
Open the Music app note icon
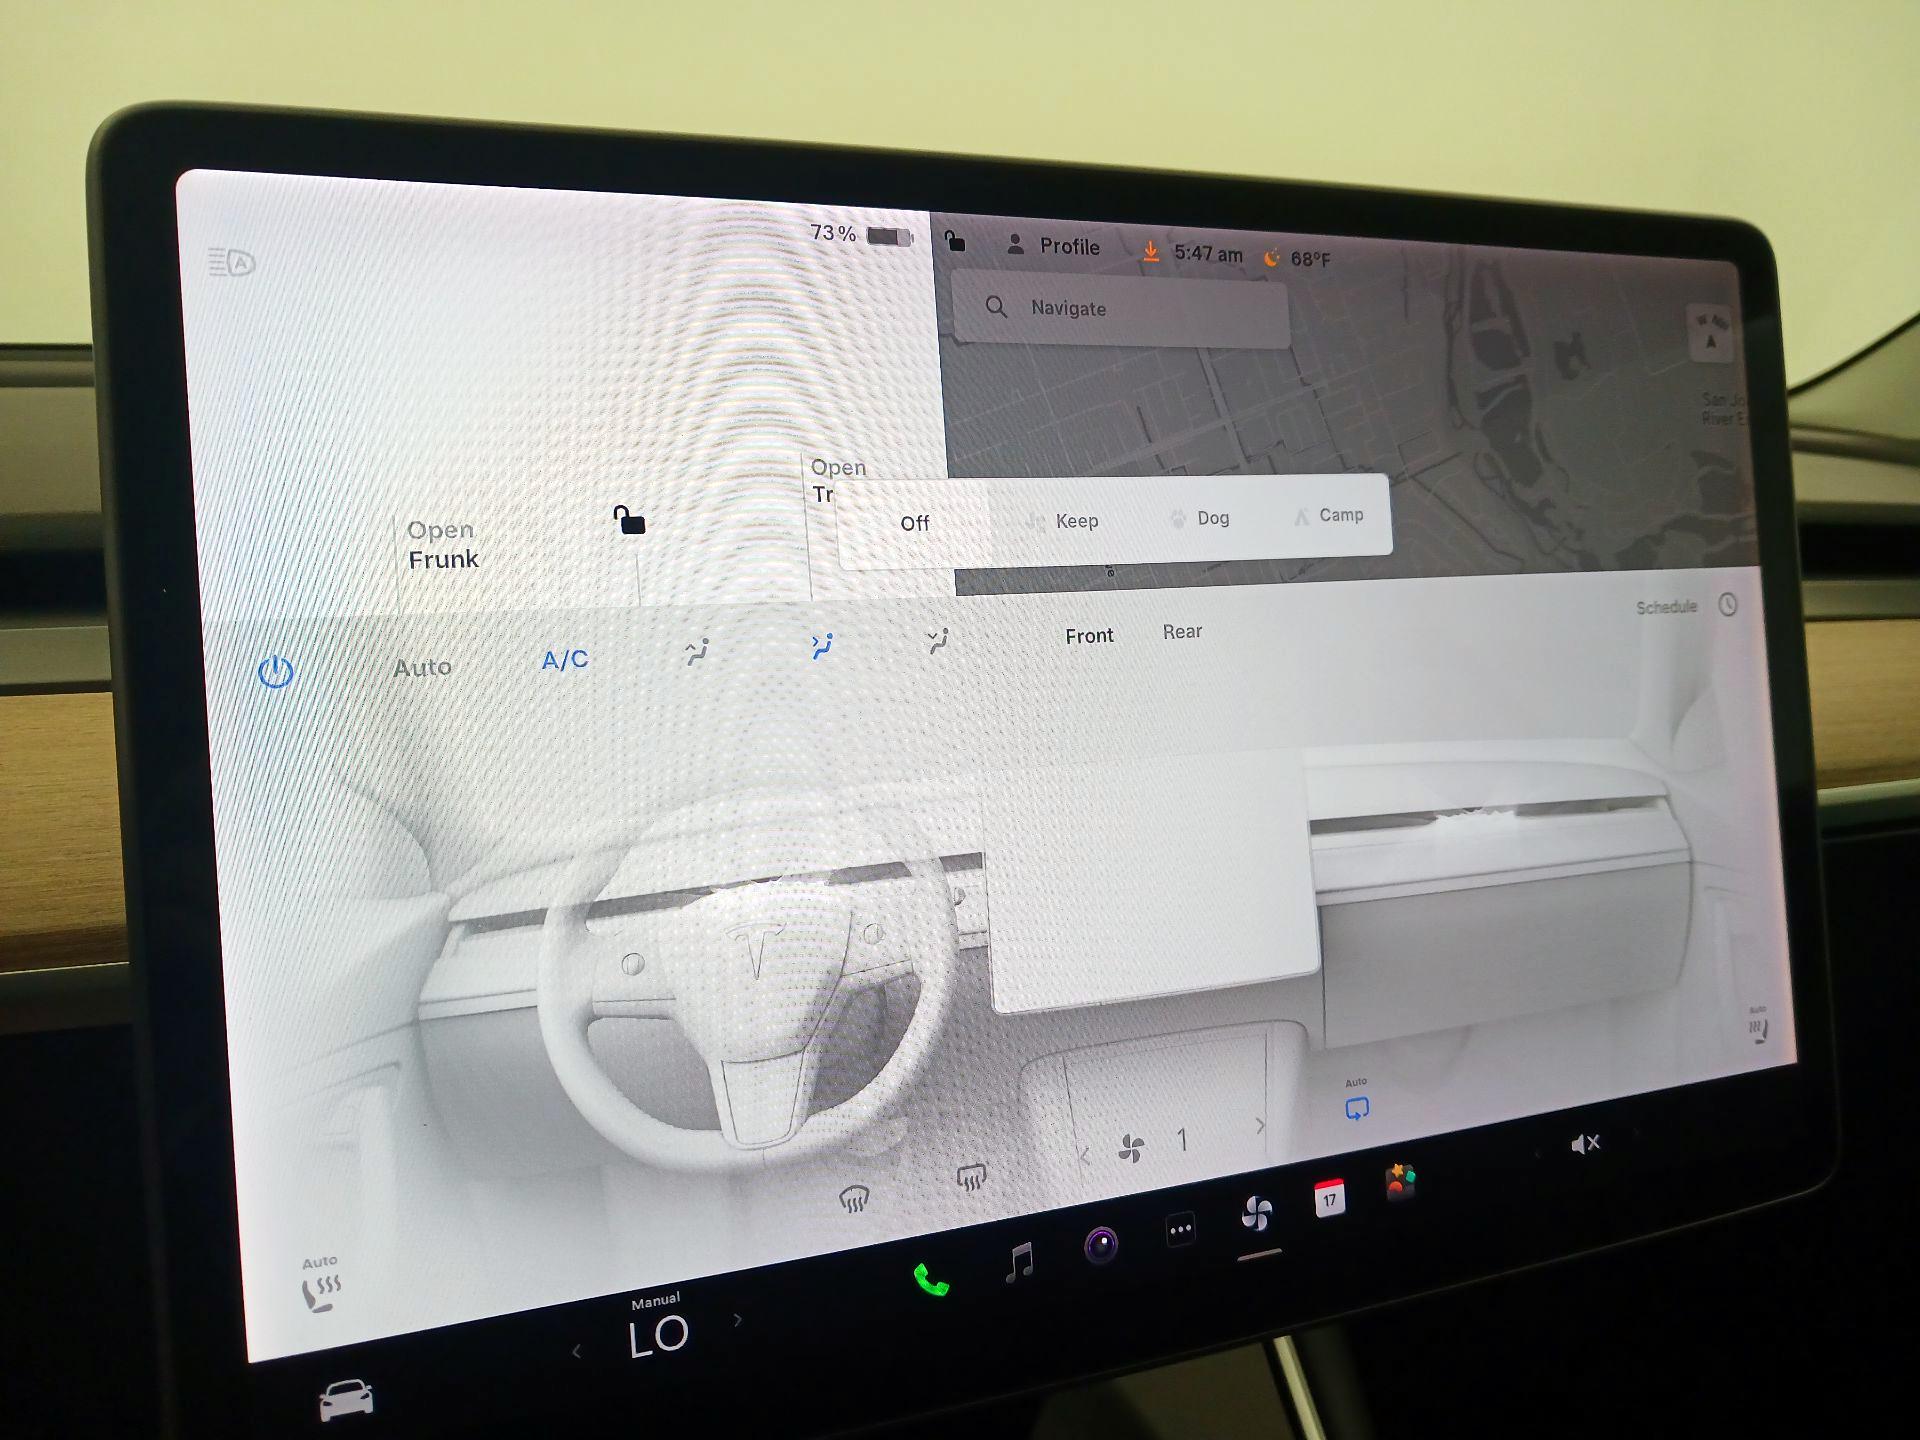[x=1019, y=1262]
